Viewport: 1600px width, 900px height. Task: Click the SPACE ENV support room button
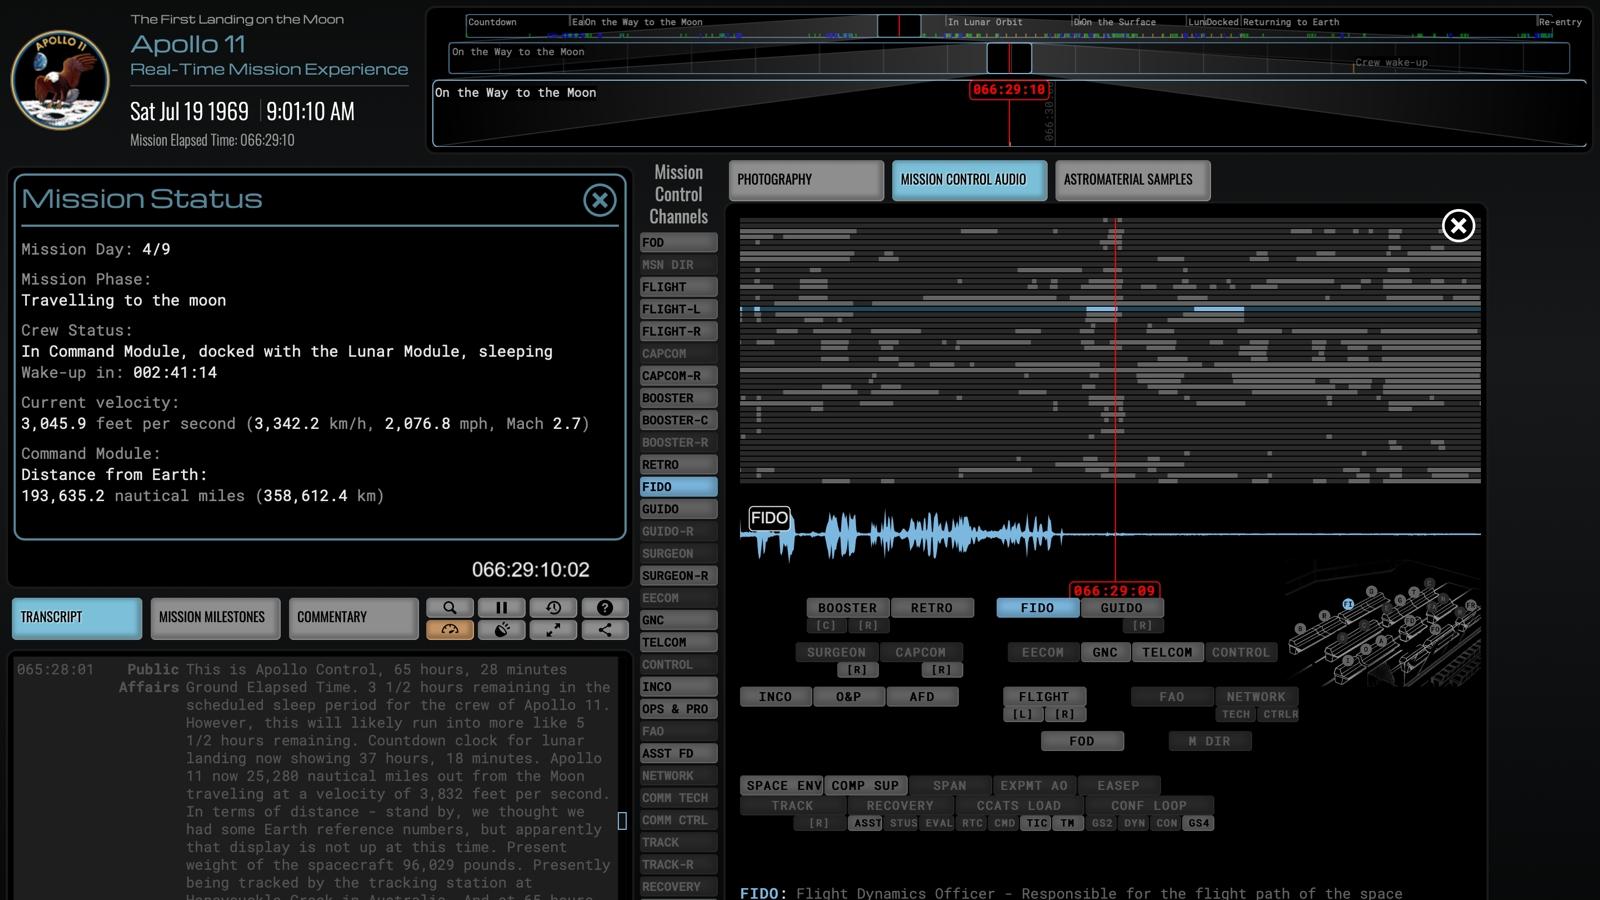pyautogui.click(x=783, y=786)
